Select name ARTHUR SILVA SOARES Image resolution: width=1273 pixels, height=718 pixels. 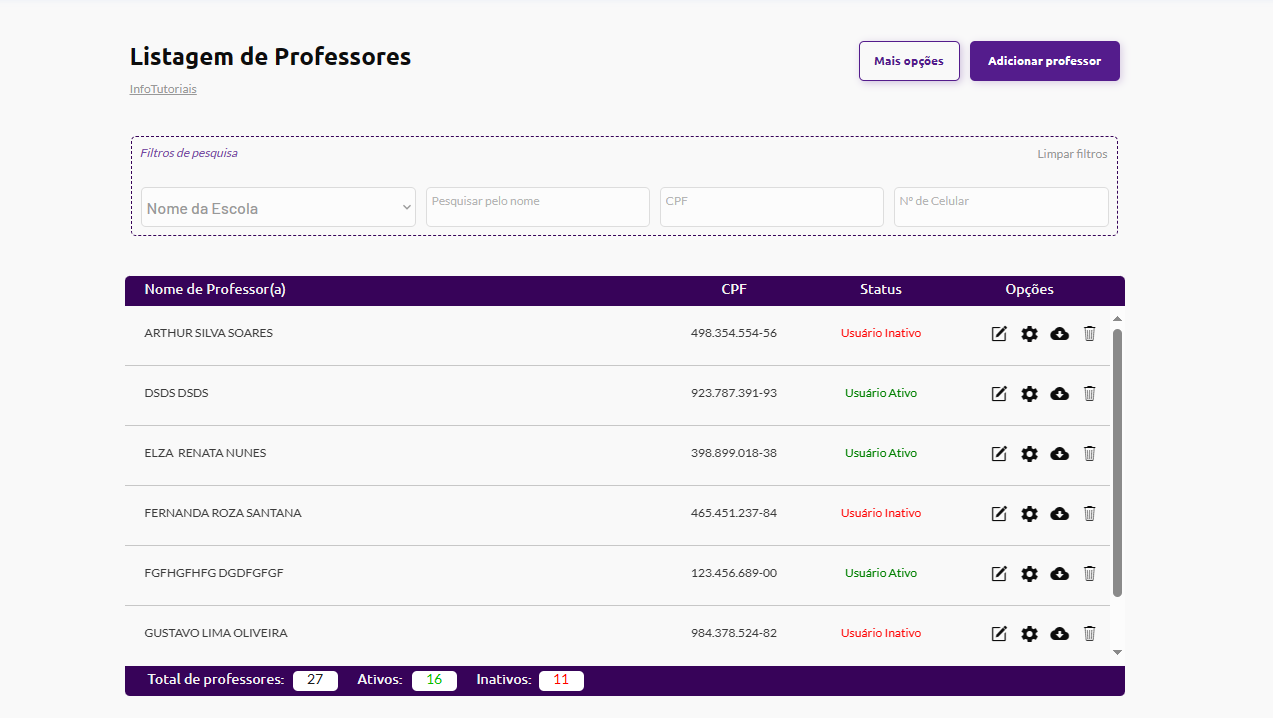[x=208, y=333]
